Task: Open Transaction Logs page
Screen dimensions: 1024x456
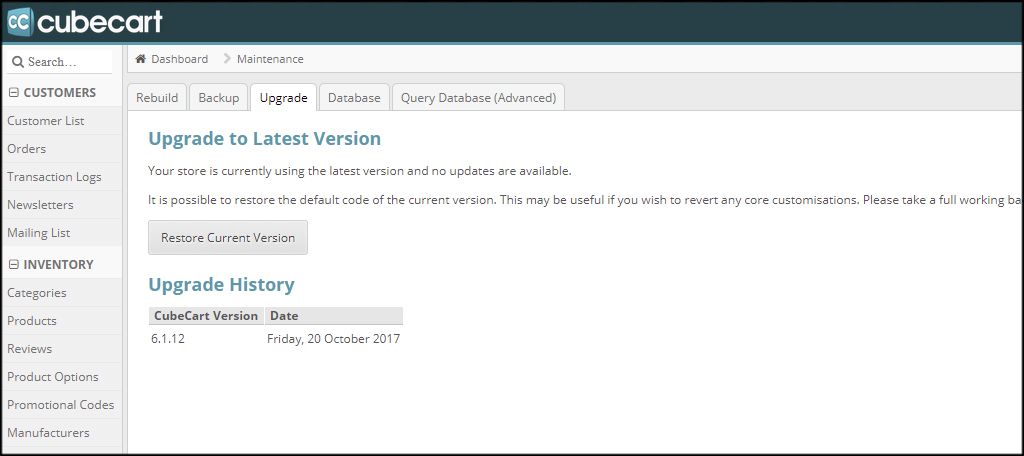Action: [54, 177]
